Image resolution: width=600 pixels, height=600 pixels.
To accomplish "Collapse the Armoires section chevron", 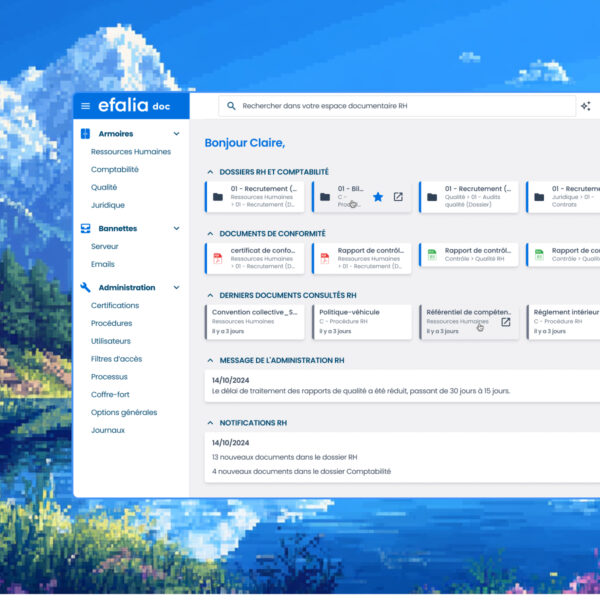I will (x=176, y=134).
